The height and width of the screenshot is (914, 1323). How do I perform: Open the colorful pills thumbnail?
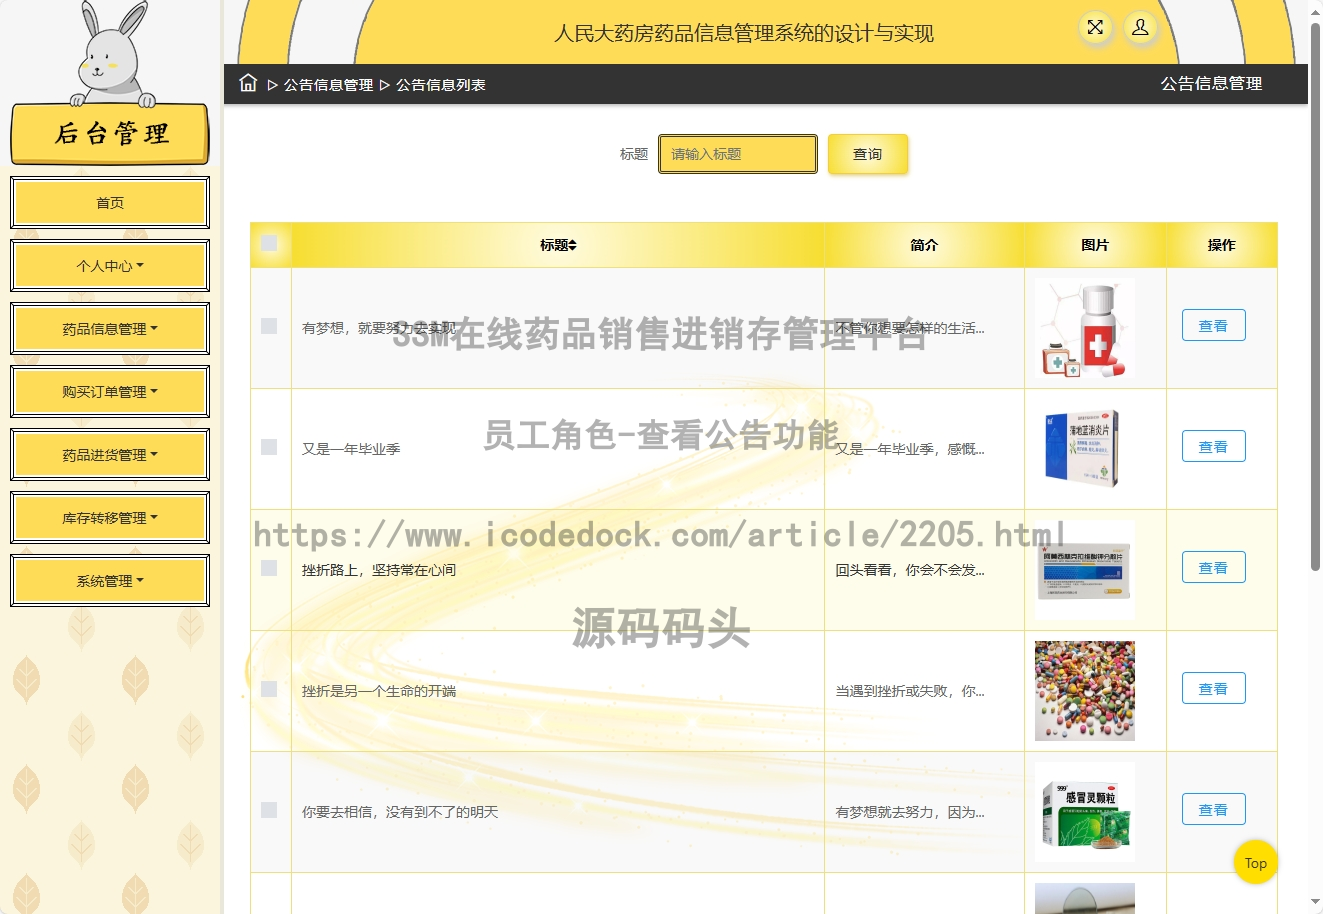coord(1085,691)
